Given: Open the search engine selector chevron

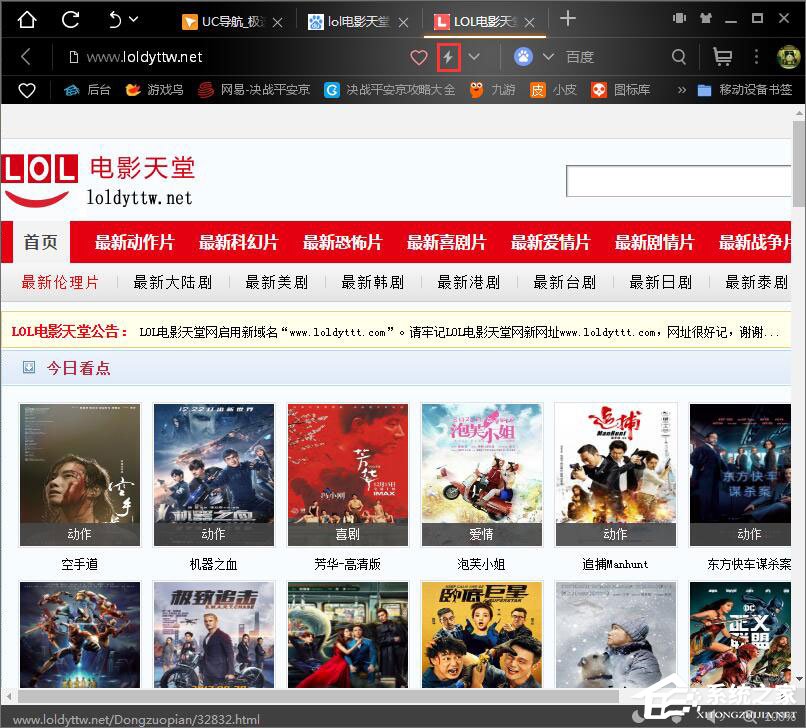Looking at the screenshot, I should (546, 57).
